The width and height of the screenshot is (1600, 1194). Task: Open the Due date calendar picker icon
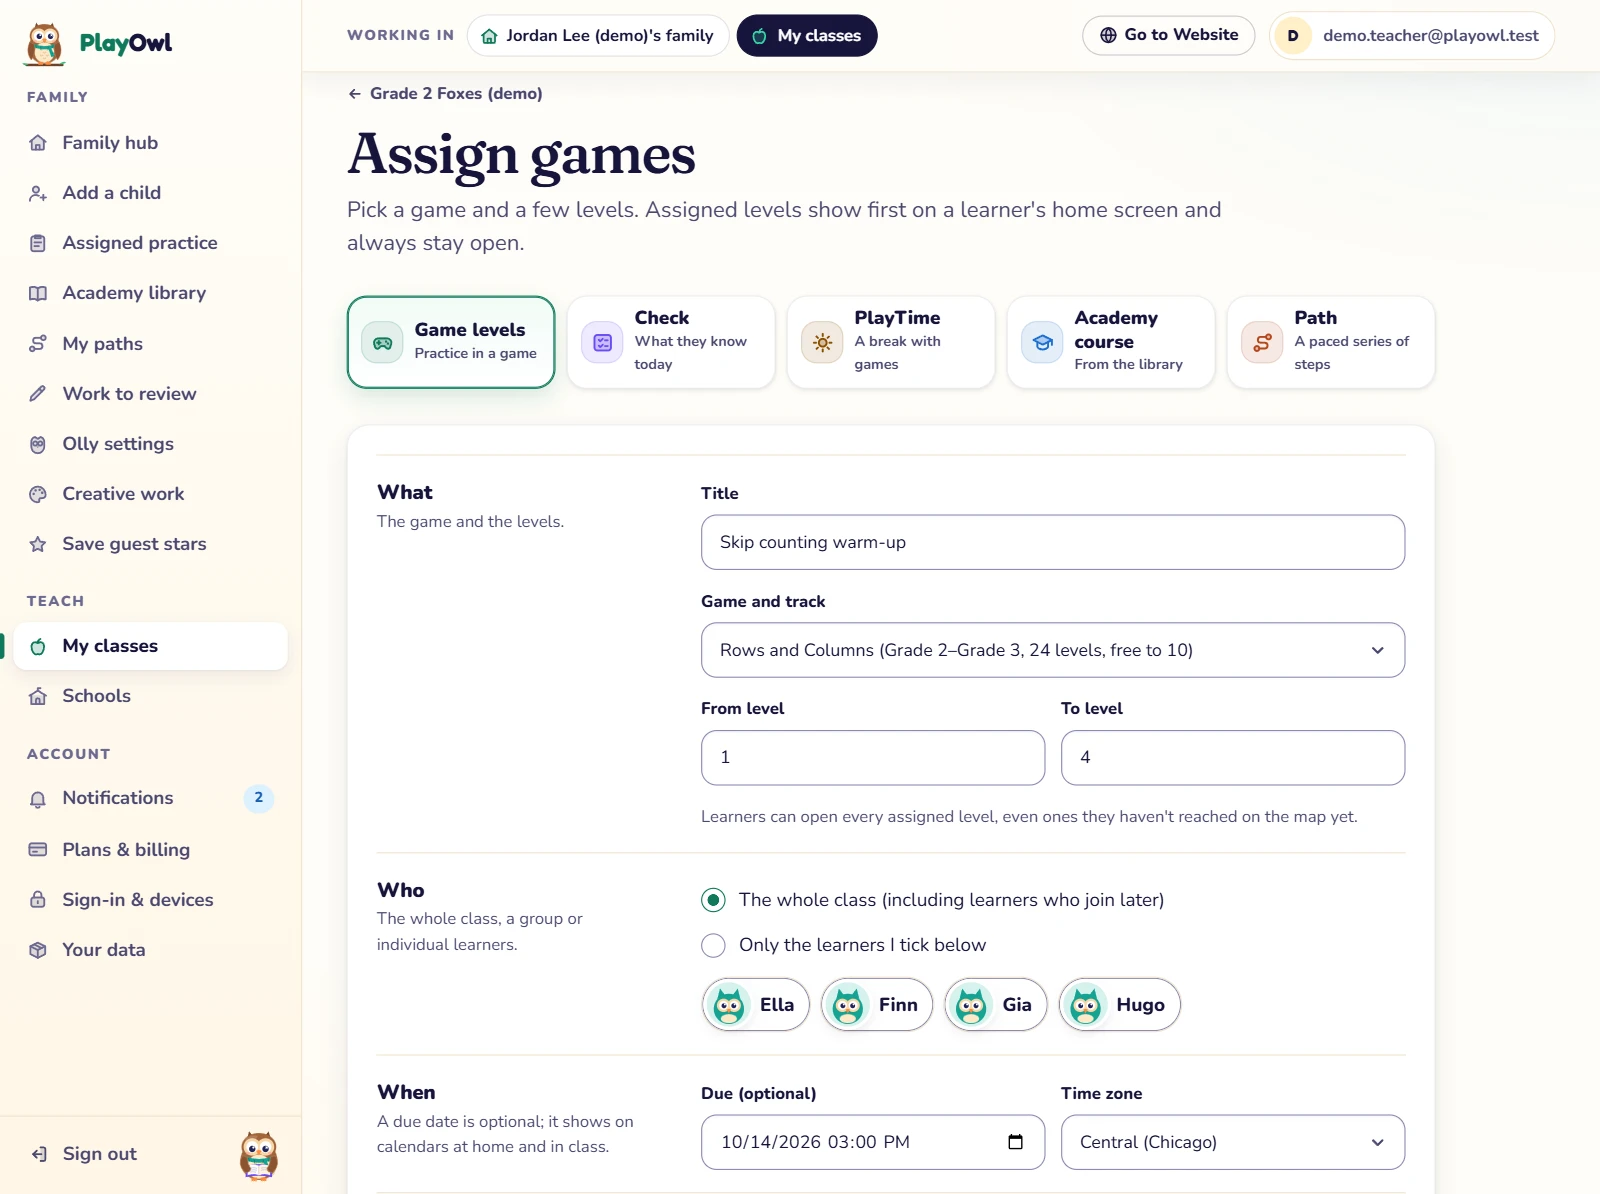1016,1142
